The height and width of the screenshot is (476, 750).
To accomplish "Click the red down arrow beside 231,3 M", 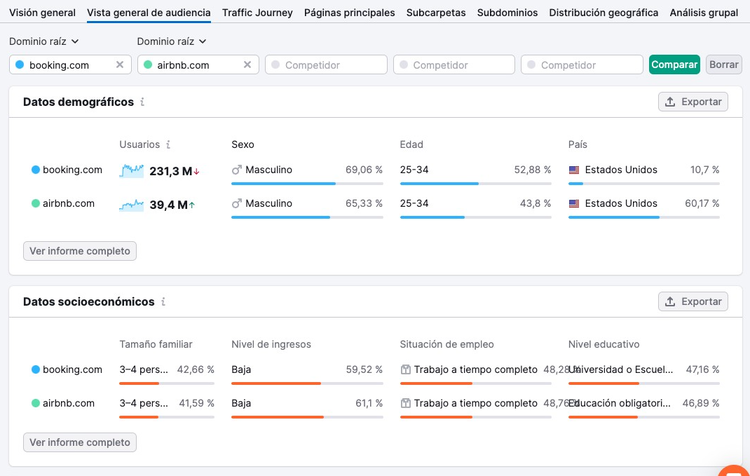I will click(x=197, y=171).
